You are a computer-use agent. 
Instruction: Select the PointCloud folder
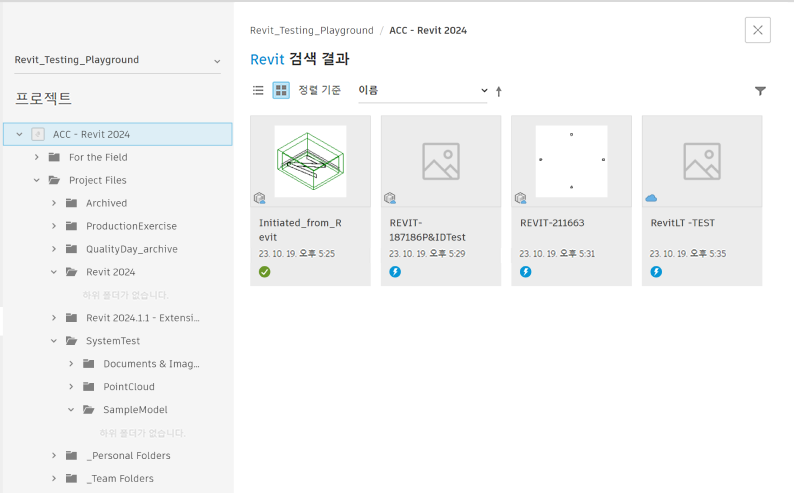[129, 387]
